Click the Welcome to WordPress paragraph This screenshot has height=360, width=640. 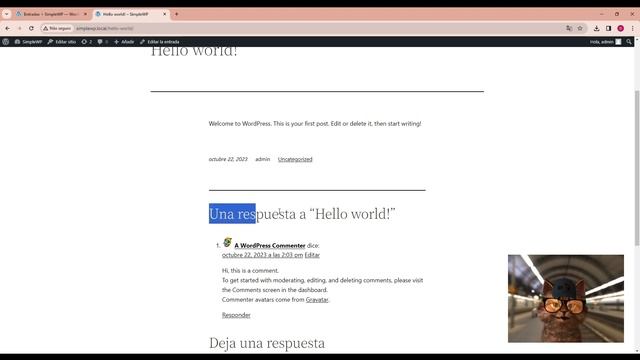[315, 124]
